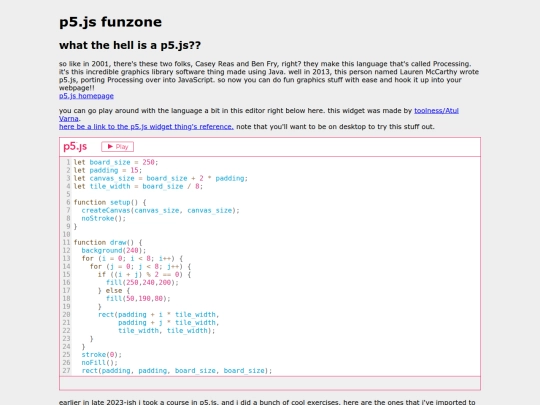The width and height of the screenshot is (540, 405).
Task: Click the intro paragraph about Casey Reas and Ben Fry
Action: point(269,76)
